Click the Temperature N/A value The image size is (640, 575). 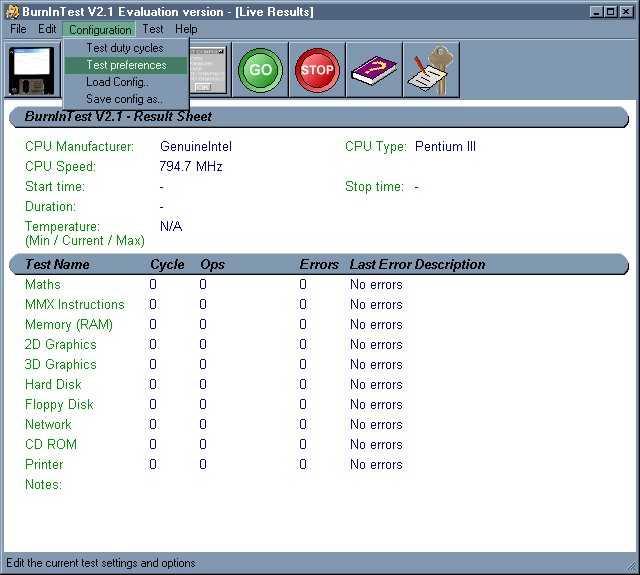[171, 226]
